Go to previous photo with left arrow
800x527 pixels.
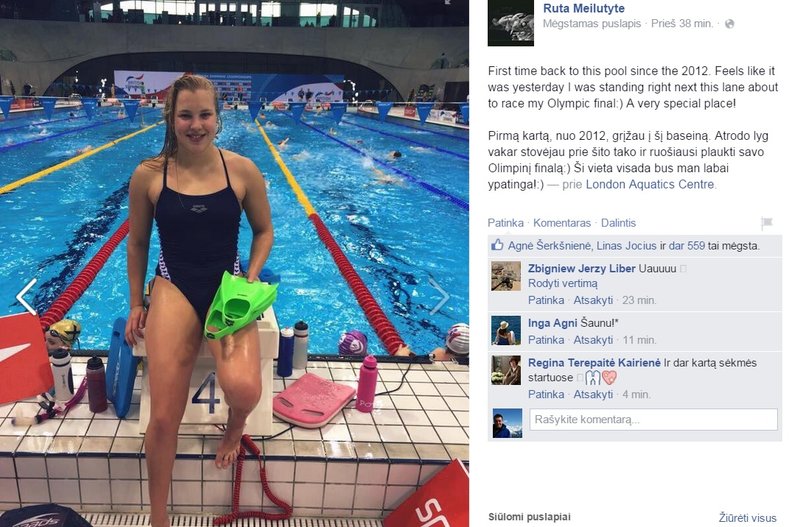[x=26, y=296]
